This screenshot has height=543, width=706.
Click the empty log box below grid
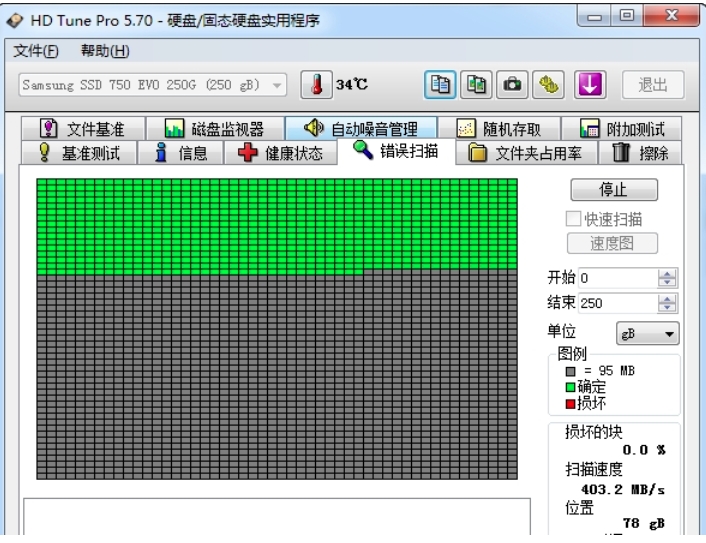coord(277,516)
